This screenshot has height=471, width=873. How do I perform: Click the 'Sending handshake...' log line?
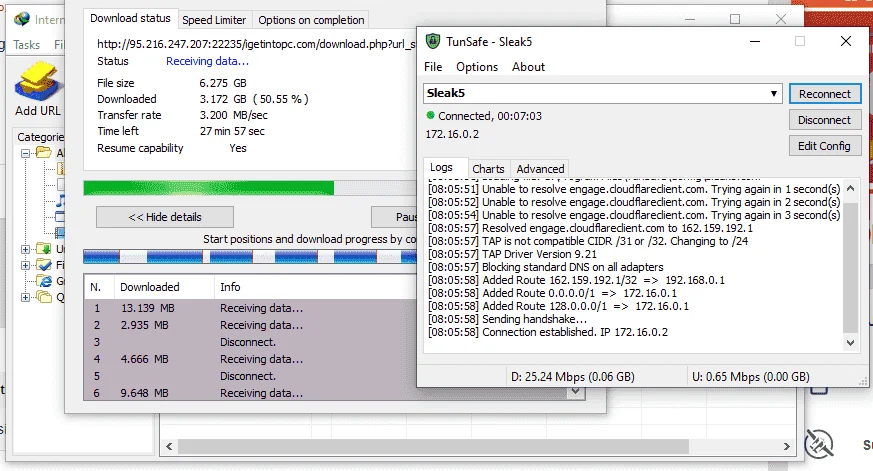pyautogui.click(x=507, y=320)
